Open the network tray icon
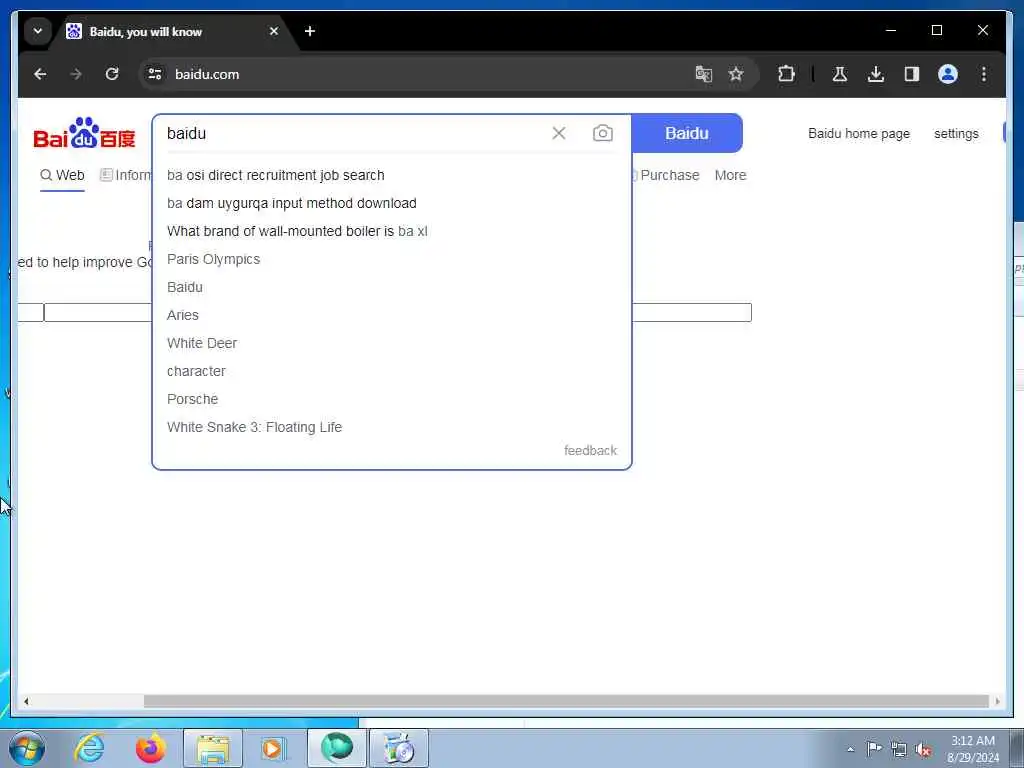 [899, 750]
